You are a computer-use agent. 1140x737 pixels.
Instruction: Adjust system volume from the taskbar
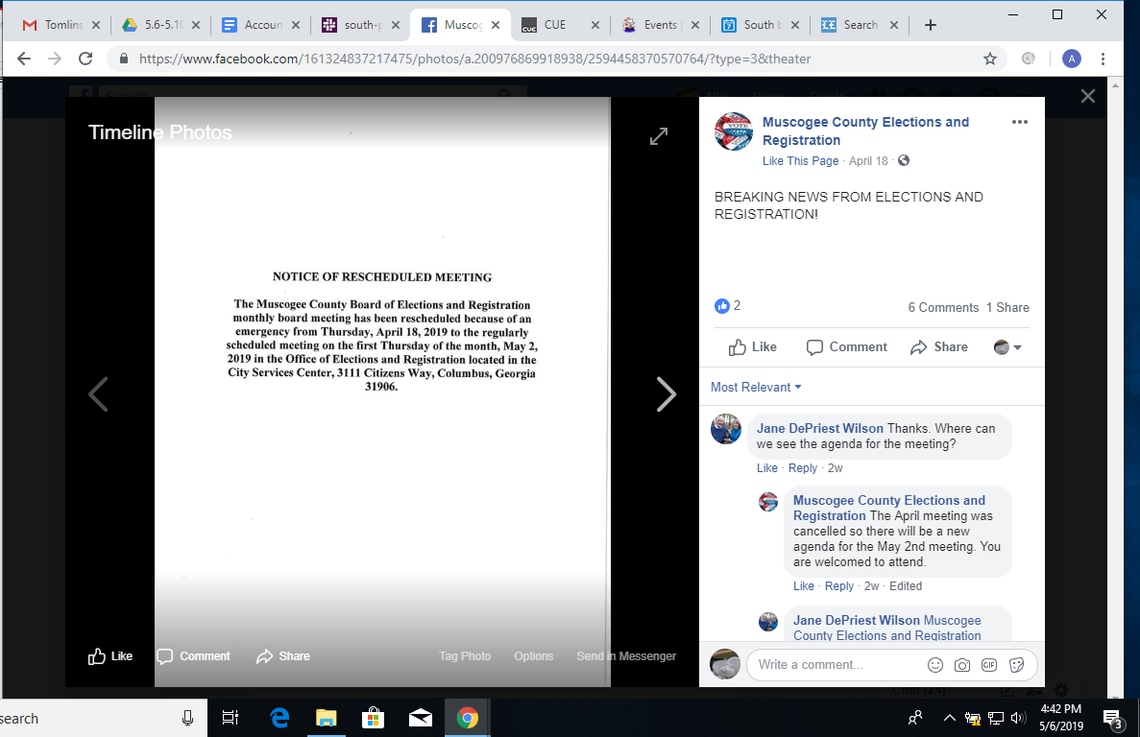click(x=1018, y=717)
